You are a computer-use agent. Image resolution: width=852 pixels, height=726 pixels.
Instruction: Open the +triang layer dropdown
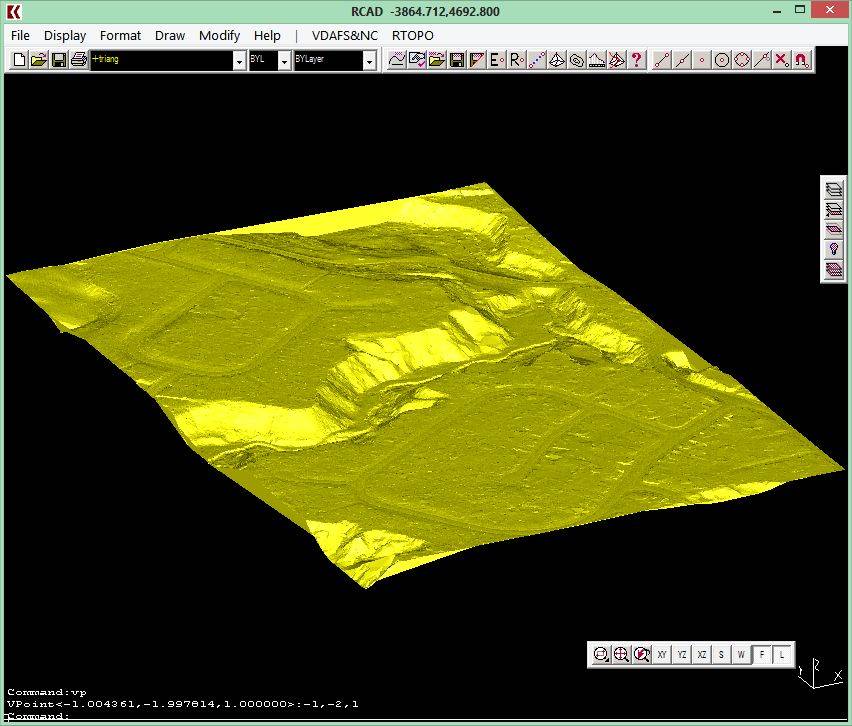coord(239,61)
